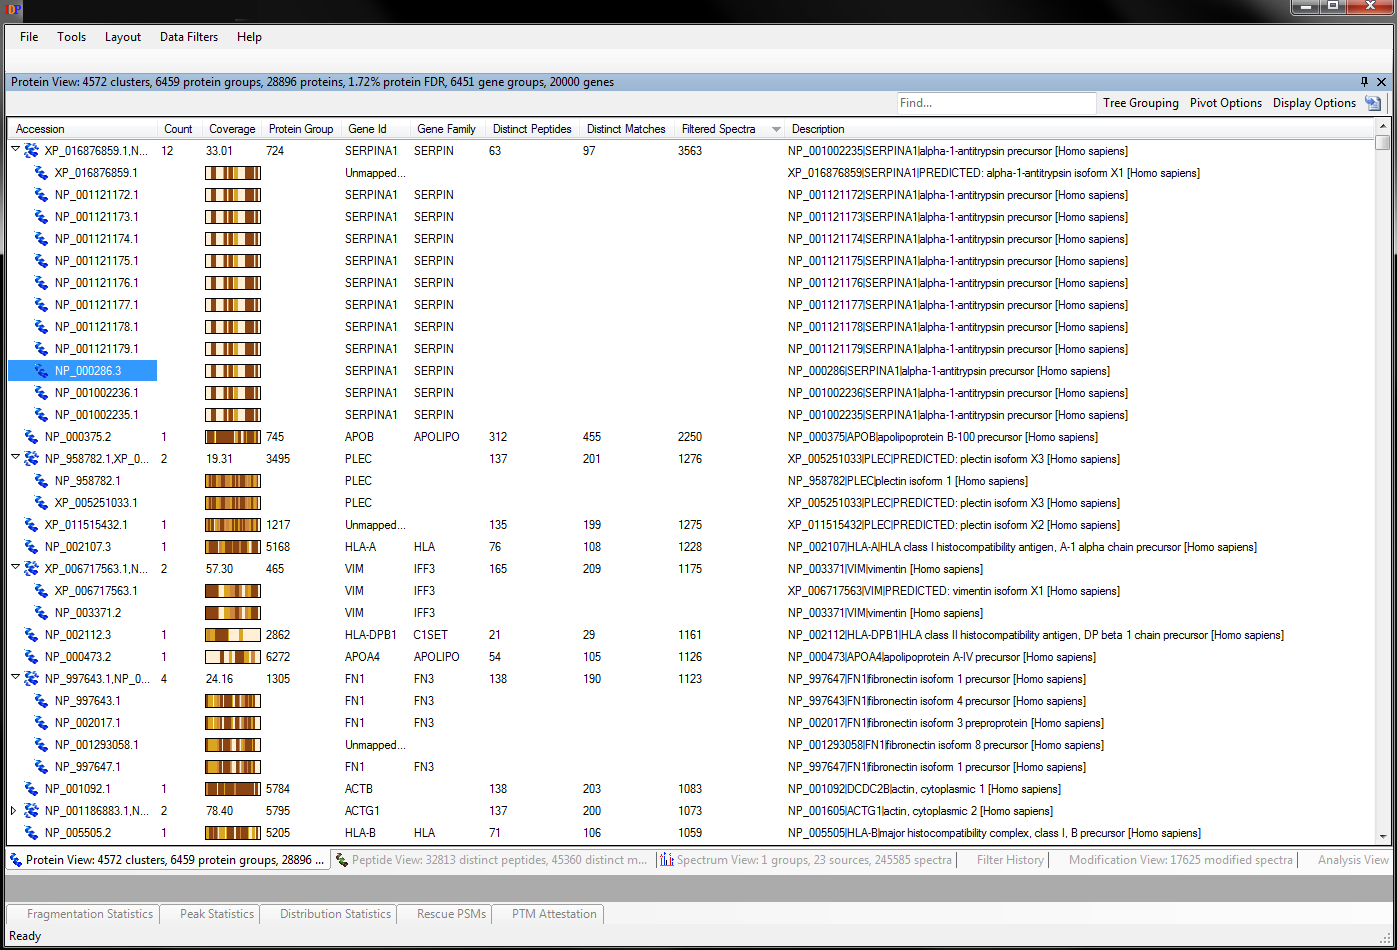Click cluster icon of XP_016876859.1,N... row
Viewport: 1397px width, 950px height.
click(x=31, y=151)
